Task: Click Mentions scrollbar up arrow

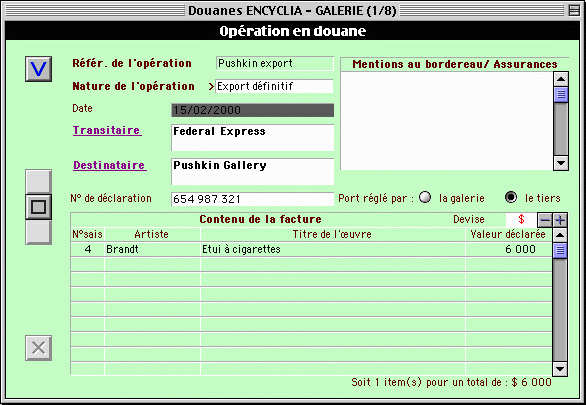Action: 561,79
